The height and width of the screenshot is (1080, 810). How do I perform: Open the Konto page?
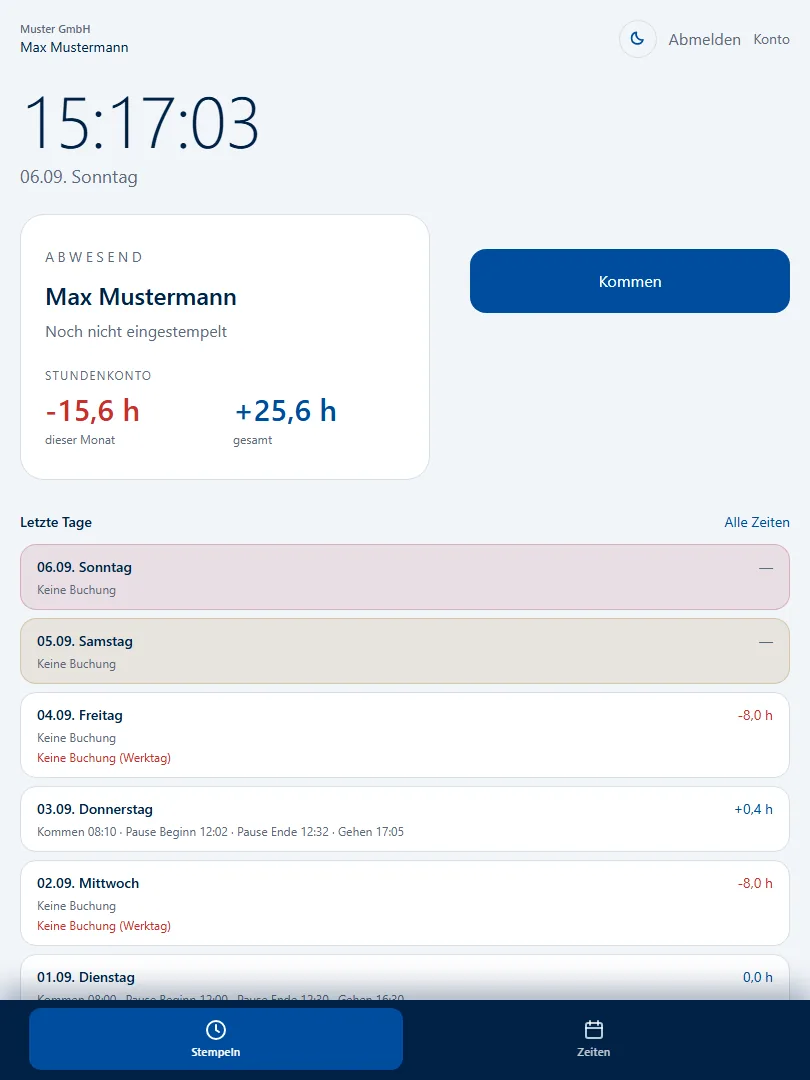(771, 39)
